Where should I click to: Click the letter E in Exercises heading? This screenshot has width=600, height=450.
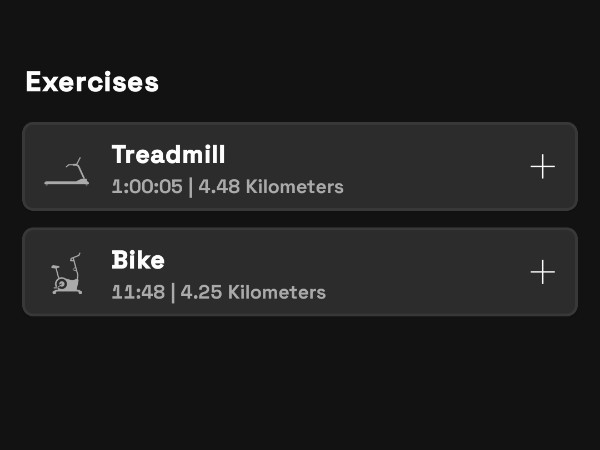tap(34, 82)
